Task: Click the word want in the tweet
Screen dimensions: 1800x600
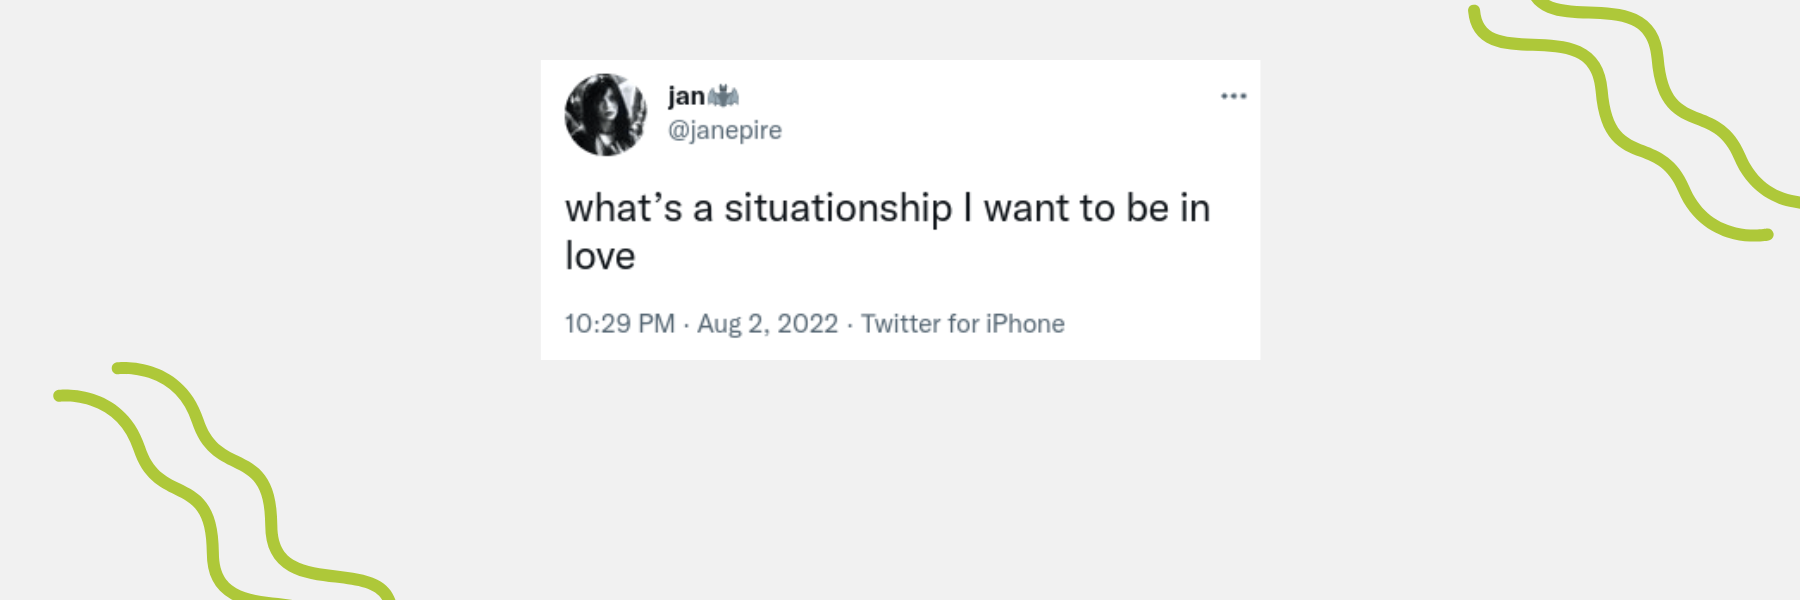Action: click(x=1026, y=209)
